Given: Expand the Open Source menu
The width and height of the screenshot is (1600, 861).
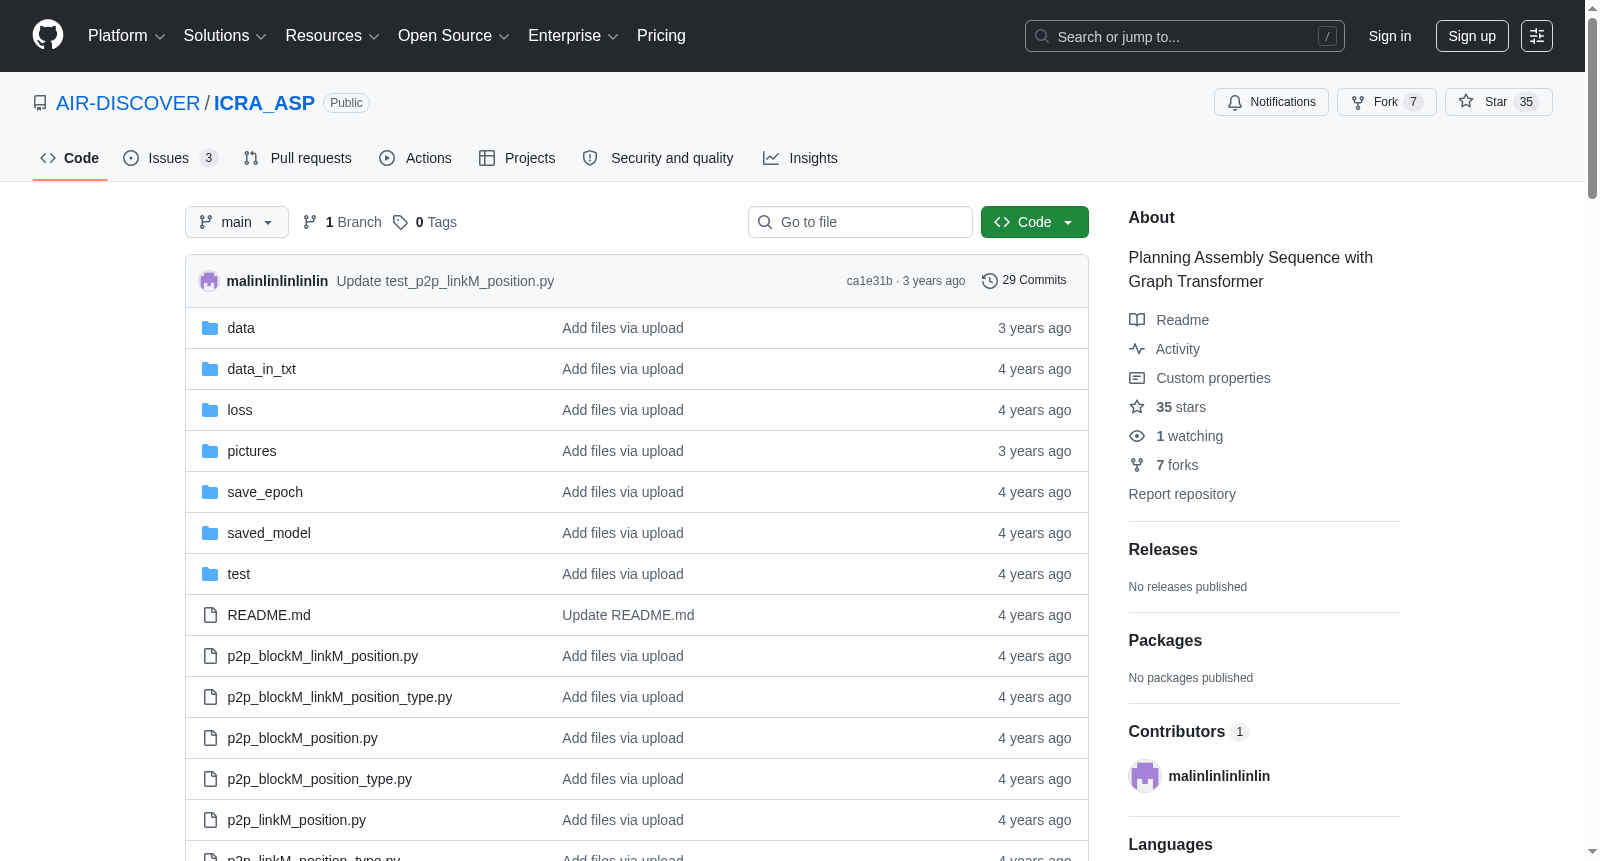Looking at the screenshot, I should (x=454, y=36).
